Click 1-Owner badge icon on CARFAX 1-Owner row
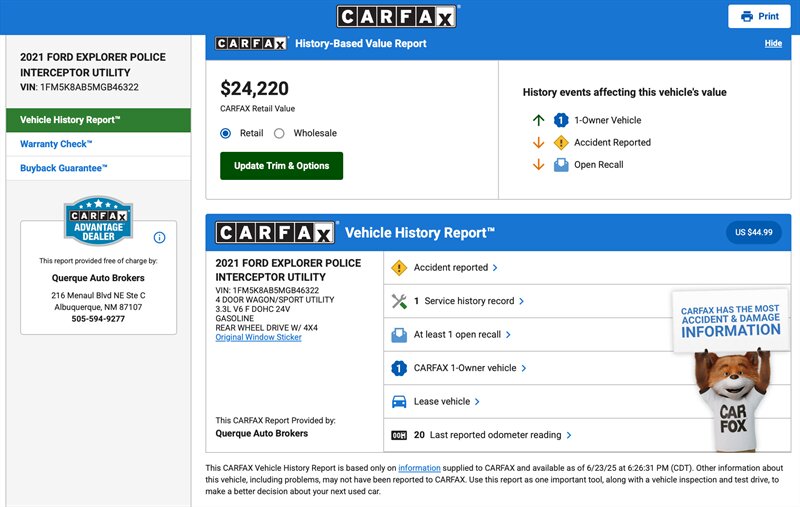Screen dimensions: 800x507 coord(399,368)
